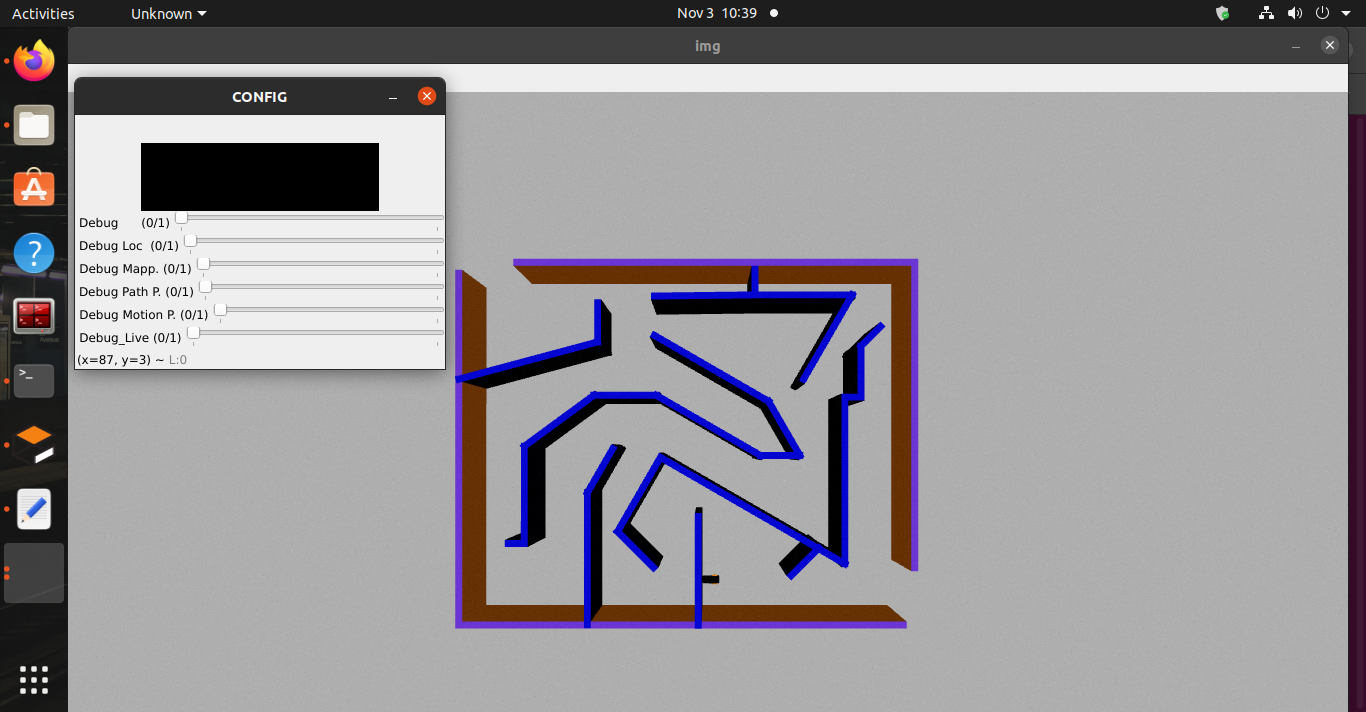The image size is (1366, 712).
Task: Open the red media app in the dock
Action: 33,317
